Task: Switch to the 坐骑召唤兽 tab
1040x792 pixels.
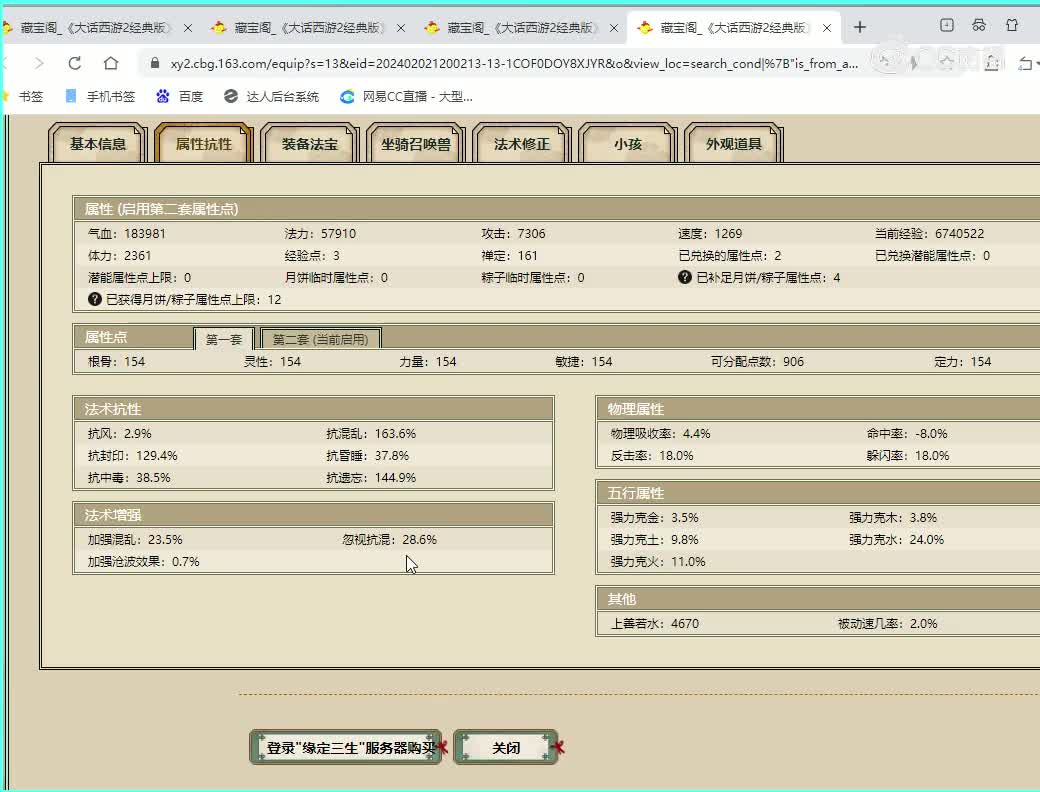Action: [x=415, y=143]
